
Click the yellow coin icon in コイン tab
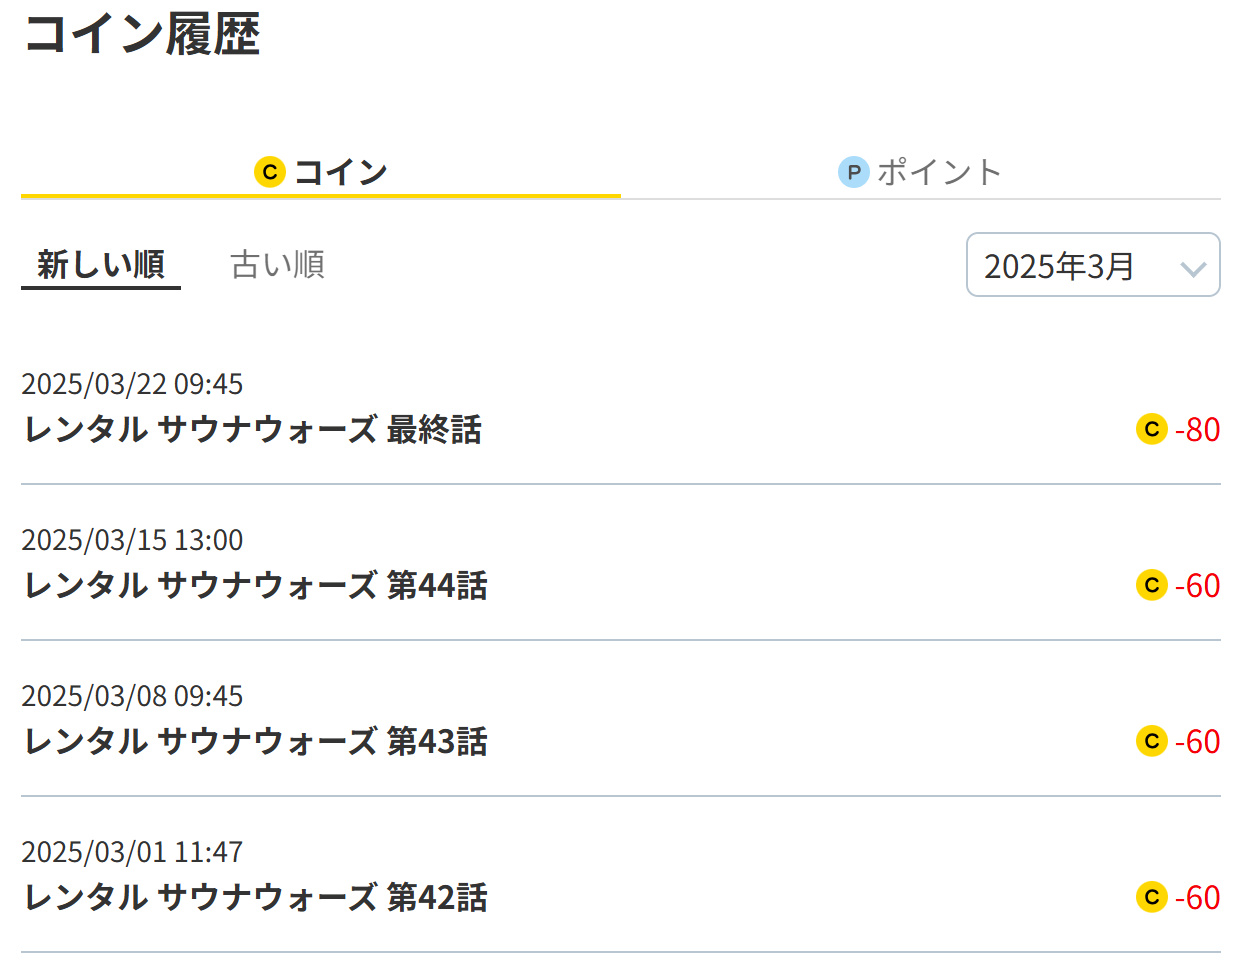pyautogui.click(x=270, y=172)
